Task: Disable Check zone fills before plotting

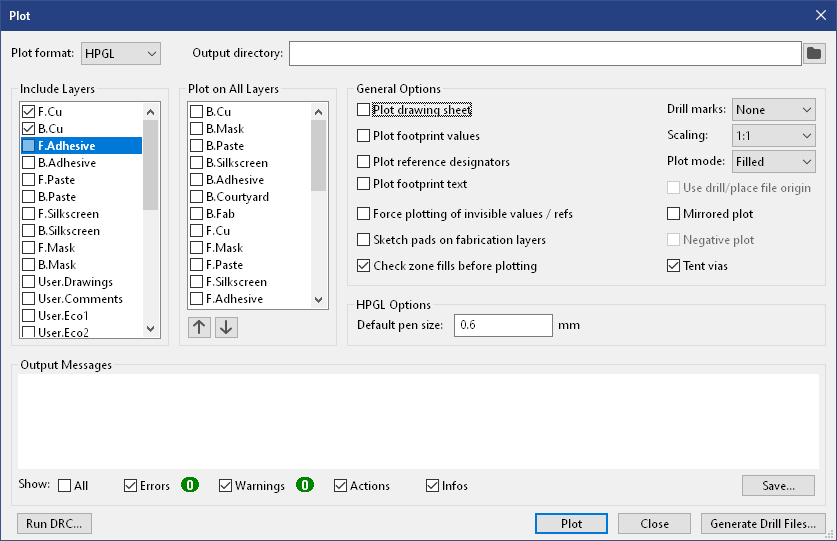Action: pos(364,266)
